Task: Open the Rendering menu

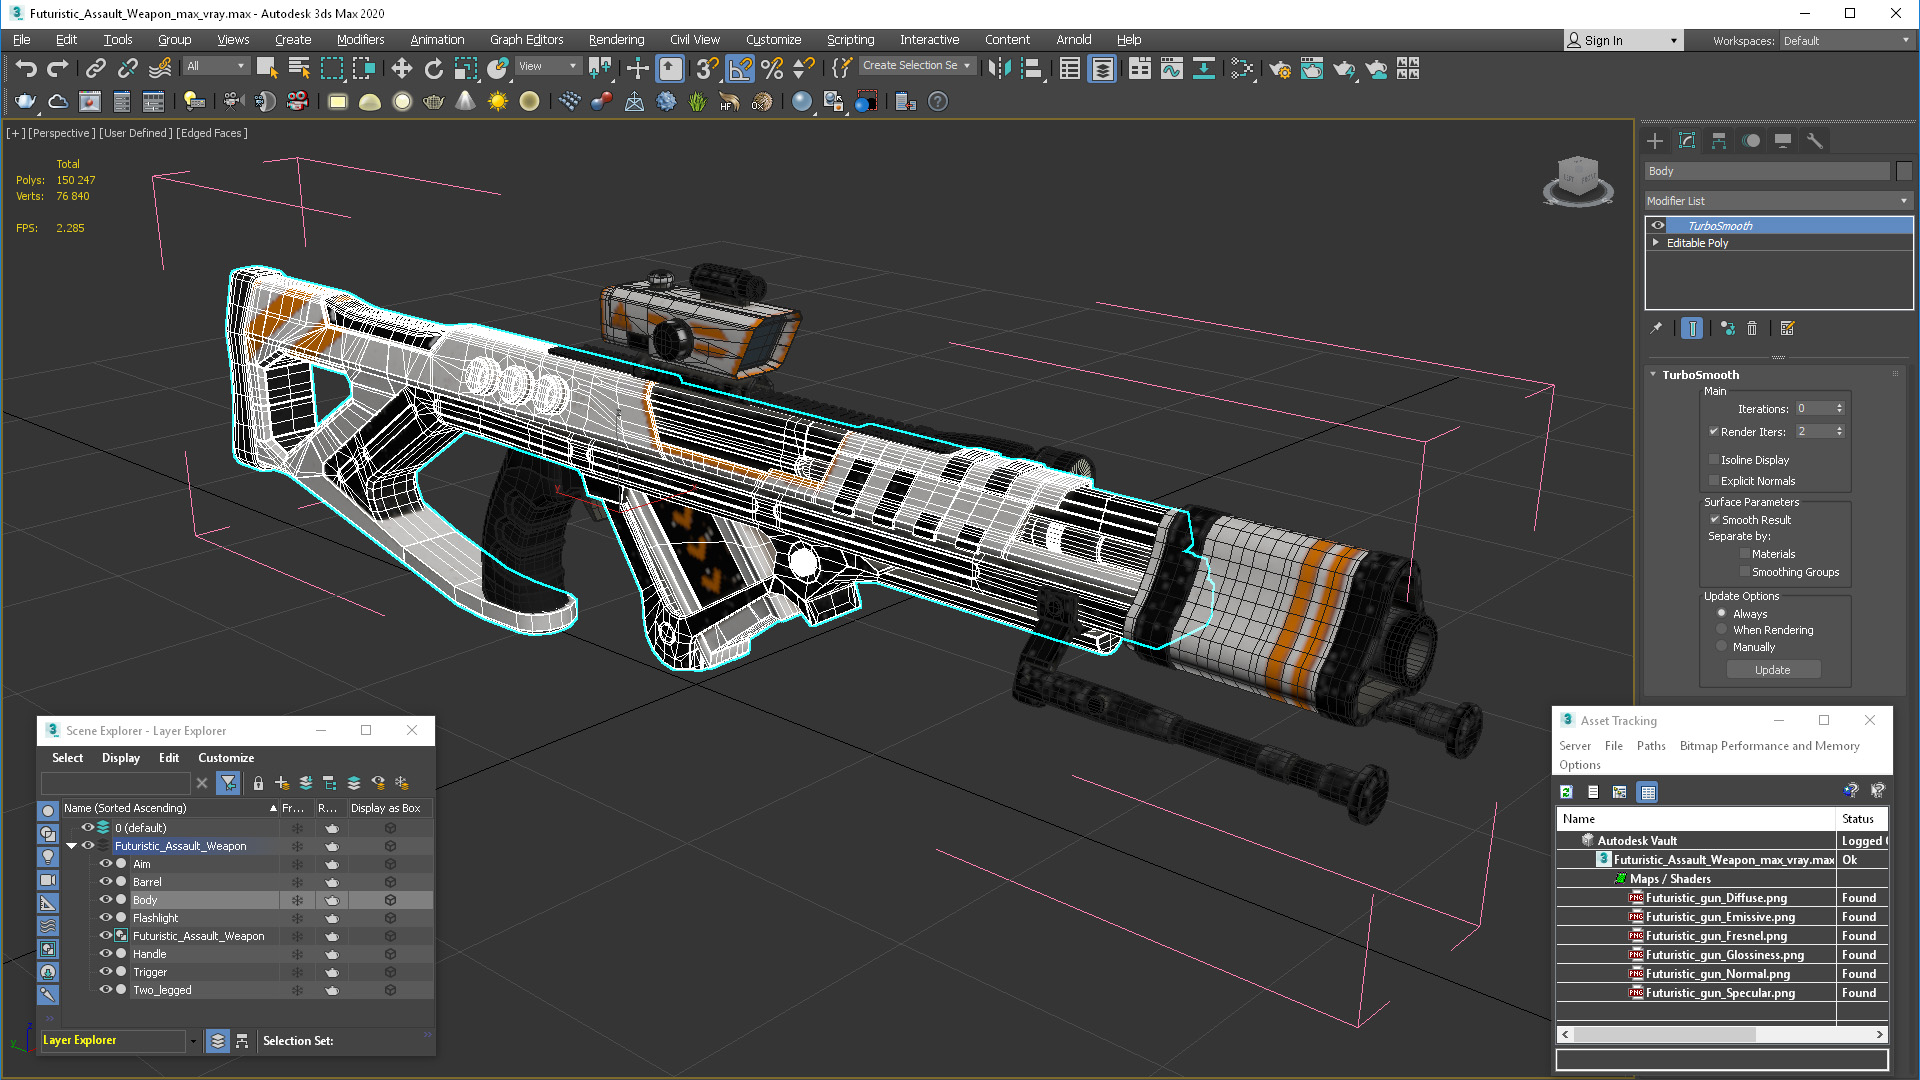Action: coord(616,40)
